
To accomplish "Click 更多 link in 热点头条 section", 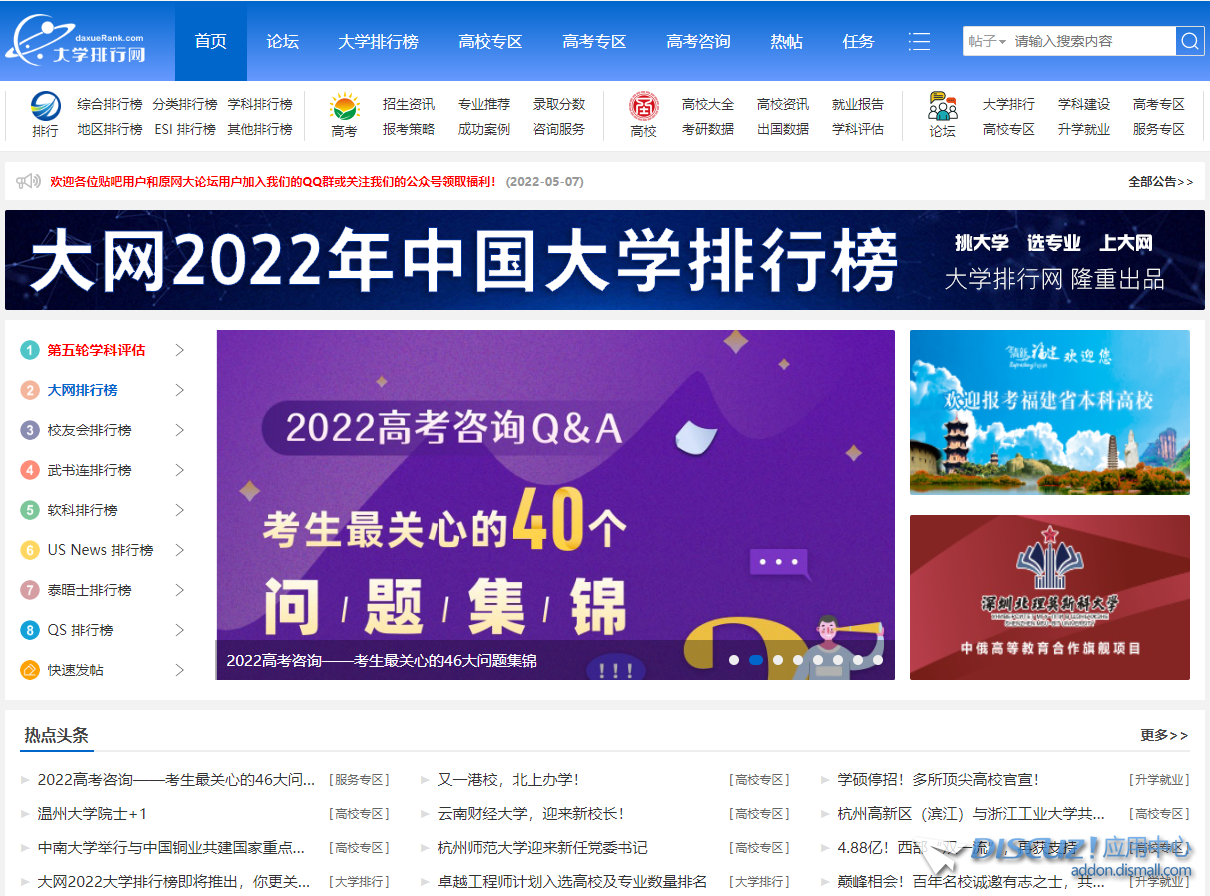I will tap(1164, 735).
